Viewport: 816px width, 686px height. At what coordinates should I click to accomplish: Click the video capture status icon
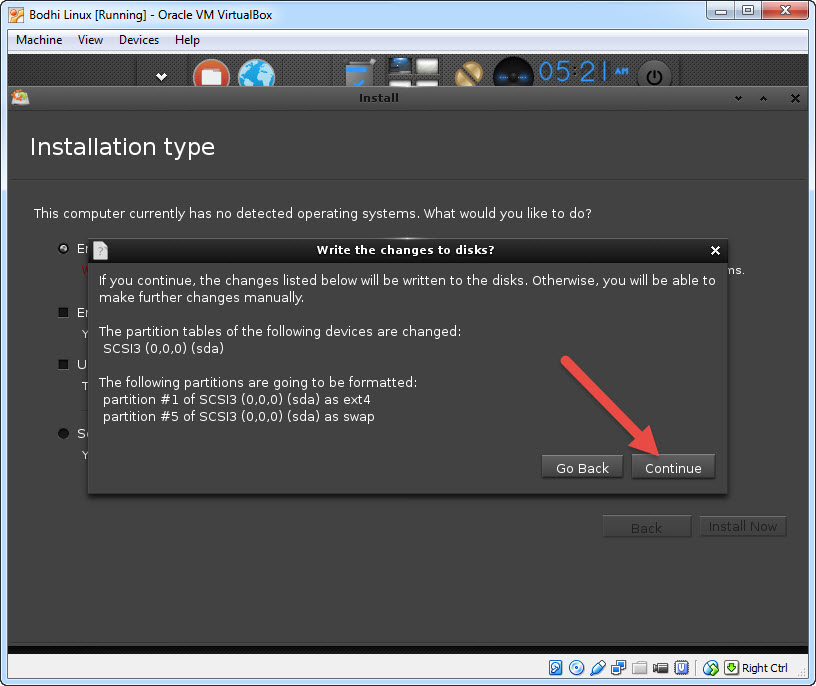pos(660,667)
